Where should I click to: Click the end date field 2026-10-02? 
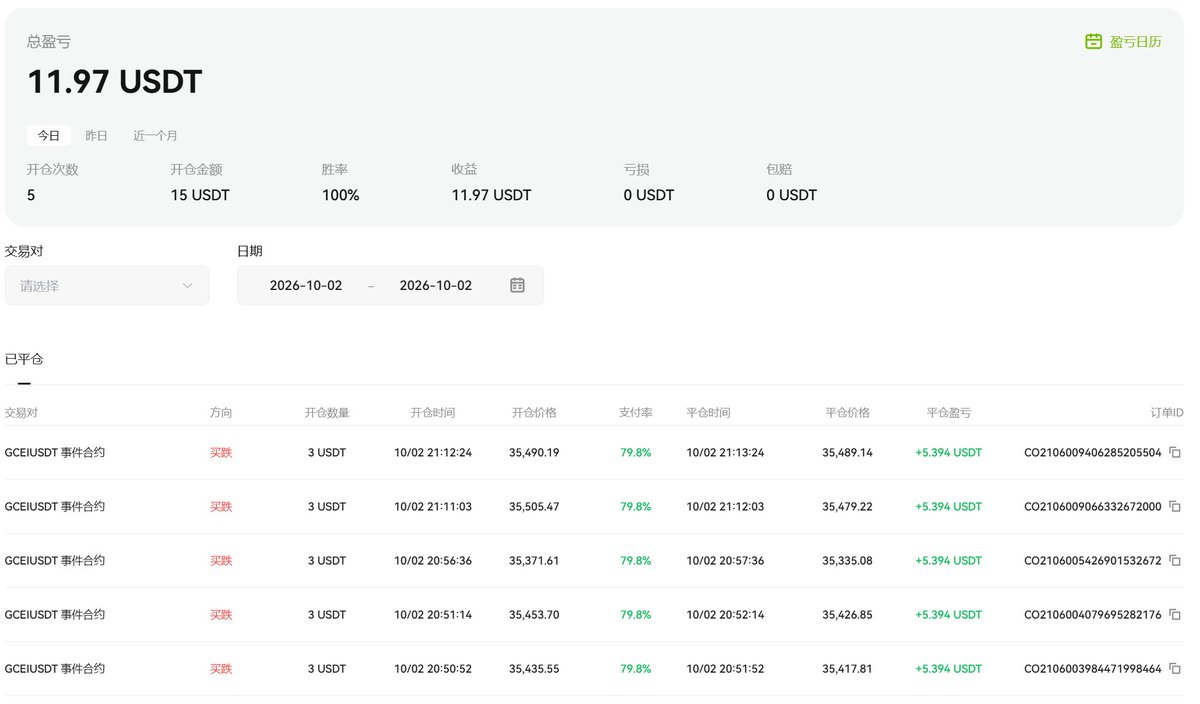point(436,285)
